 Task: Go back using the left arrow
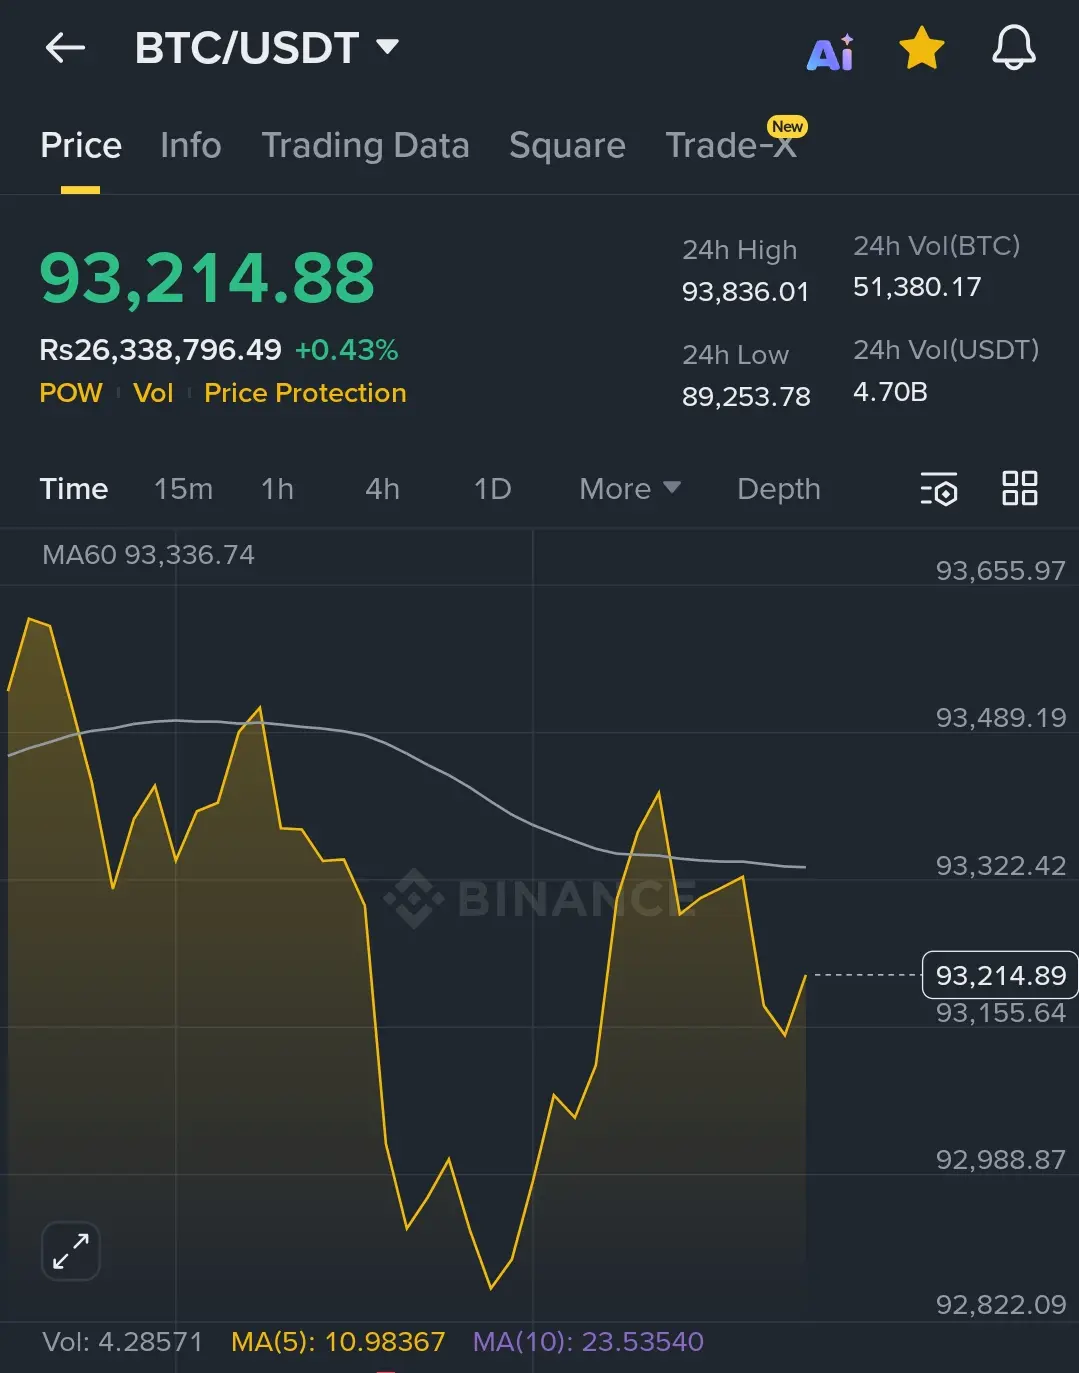click(x=65, y=47)
